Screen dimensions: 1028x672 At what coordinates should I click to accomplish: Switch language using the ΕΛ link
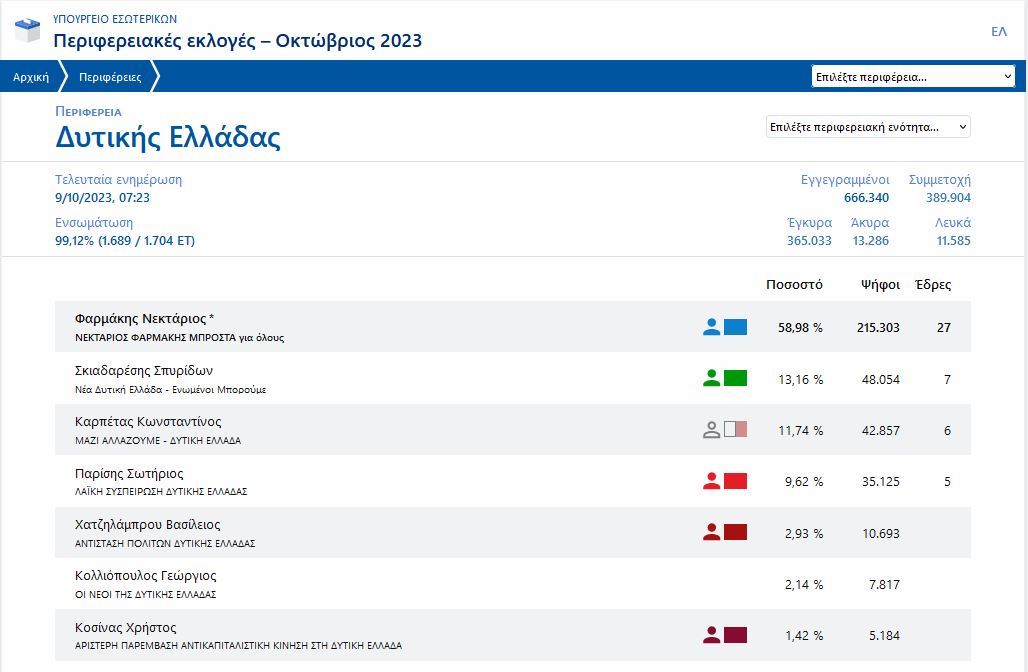(x=998, y=32)
